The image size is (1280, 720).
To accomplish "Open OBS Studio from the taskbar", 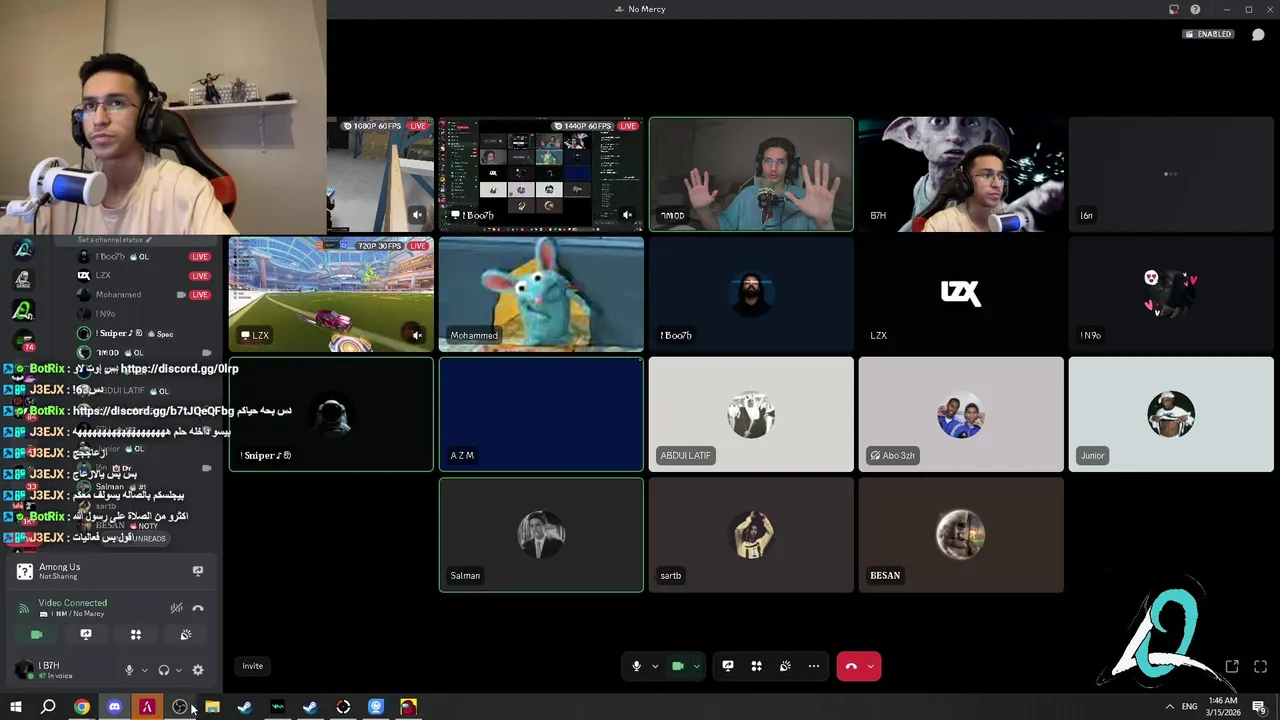I will click(180, 707).
